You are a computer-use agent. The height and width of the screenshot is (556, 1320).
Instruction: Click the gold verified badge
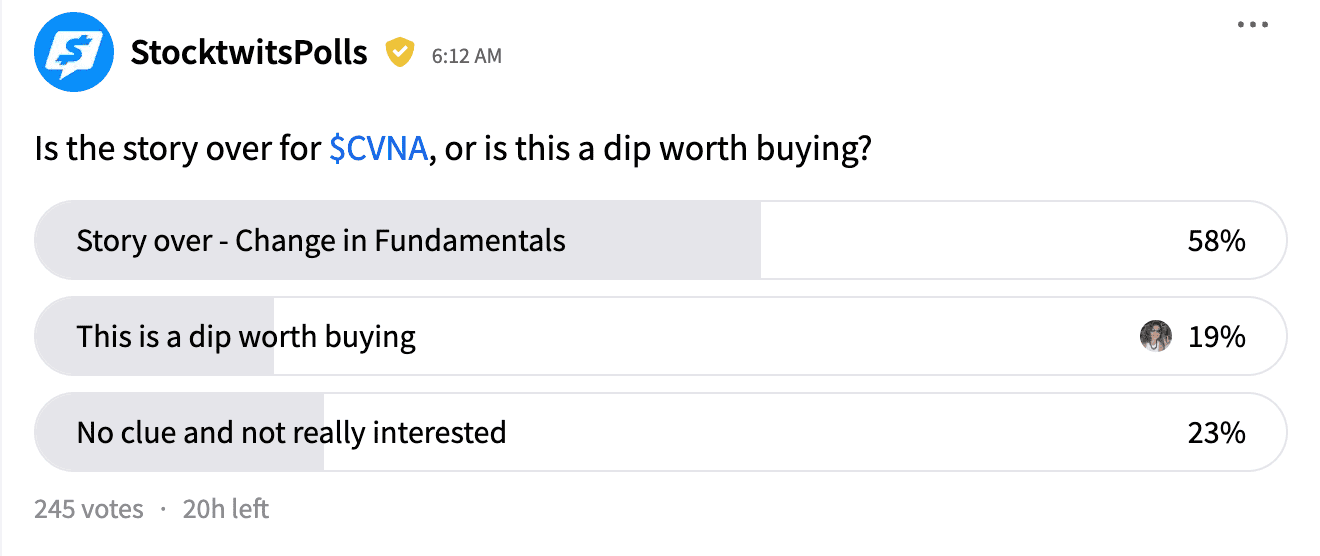coord(401,53)
